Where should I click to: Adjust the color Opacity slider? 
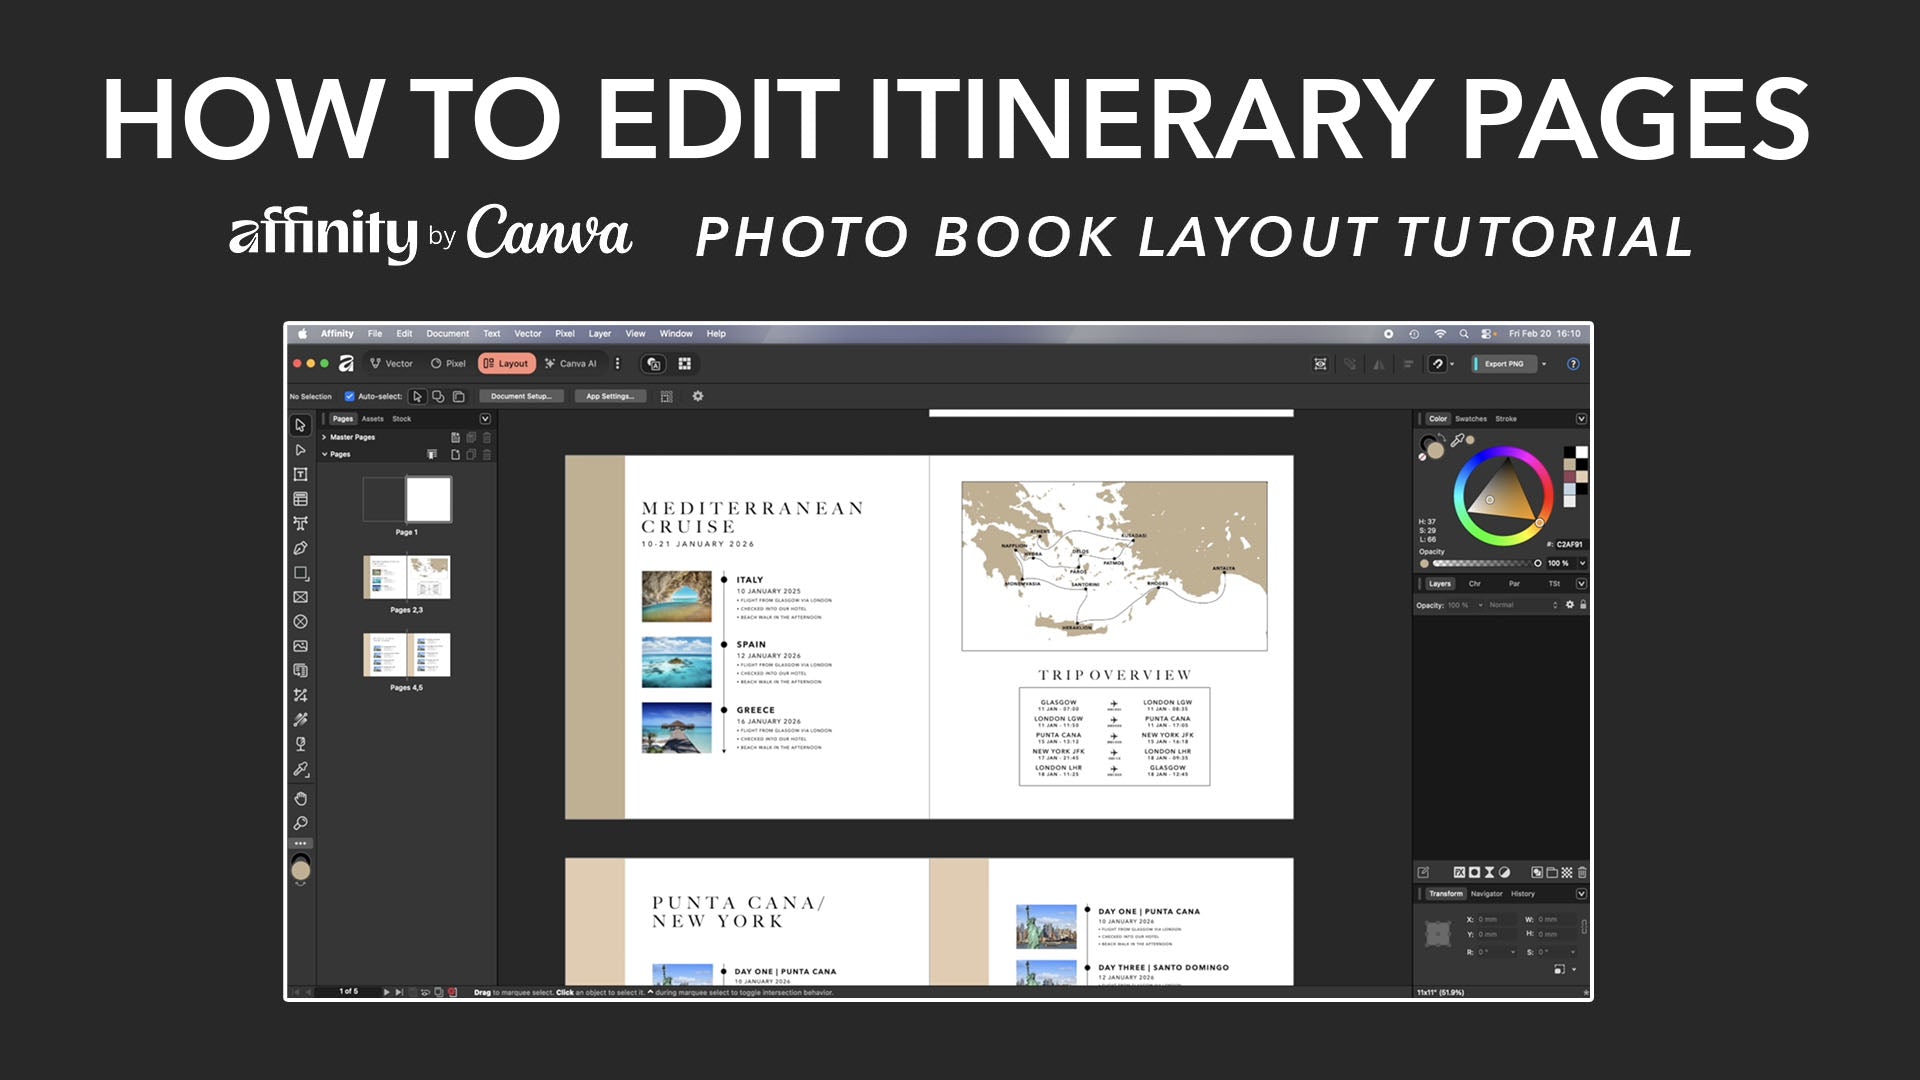(1485, 563)
